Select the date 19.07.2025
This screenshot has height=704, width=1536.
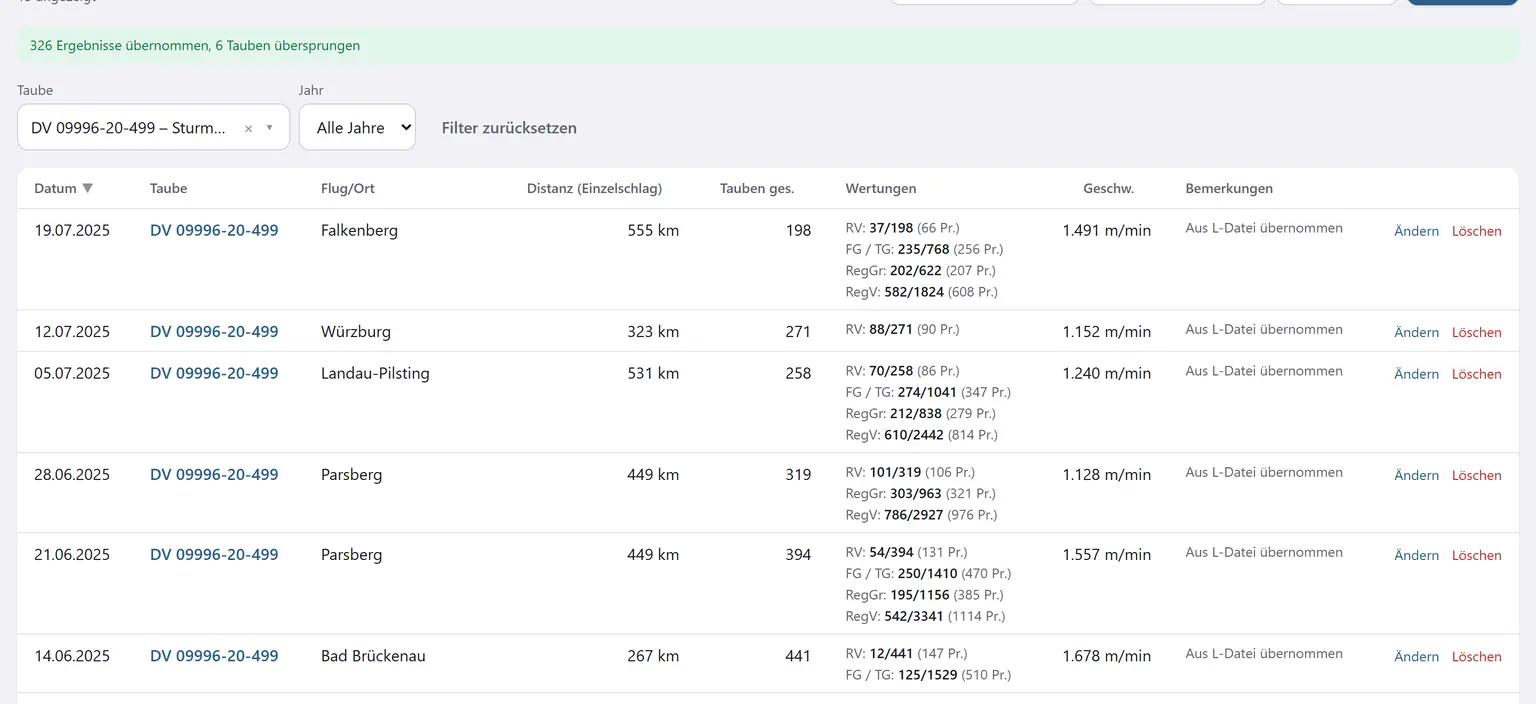pos(72,230)
